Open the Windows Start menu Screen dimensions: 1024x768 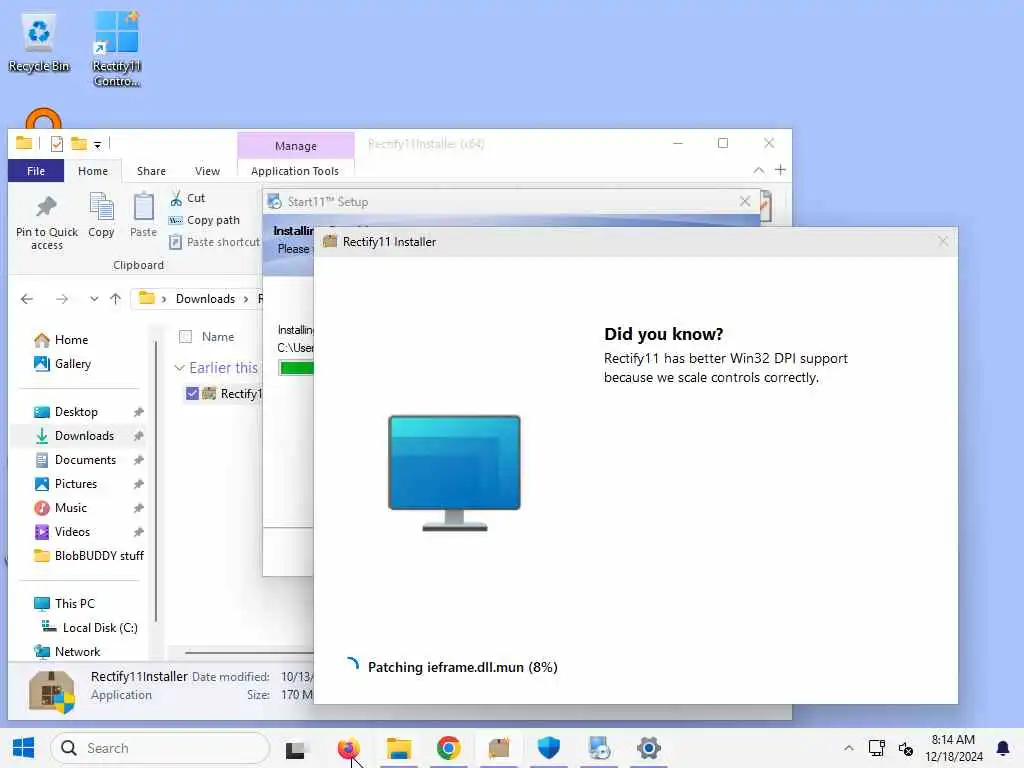[x=24, y=748]
